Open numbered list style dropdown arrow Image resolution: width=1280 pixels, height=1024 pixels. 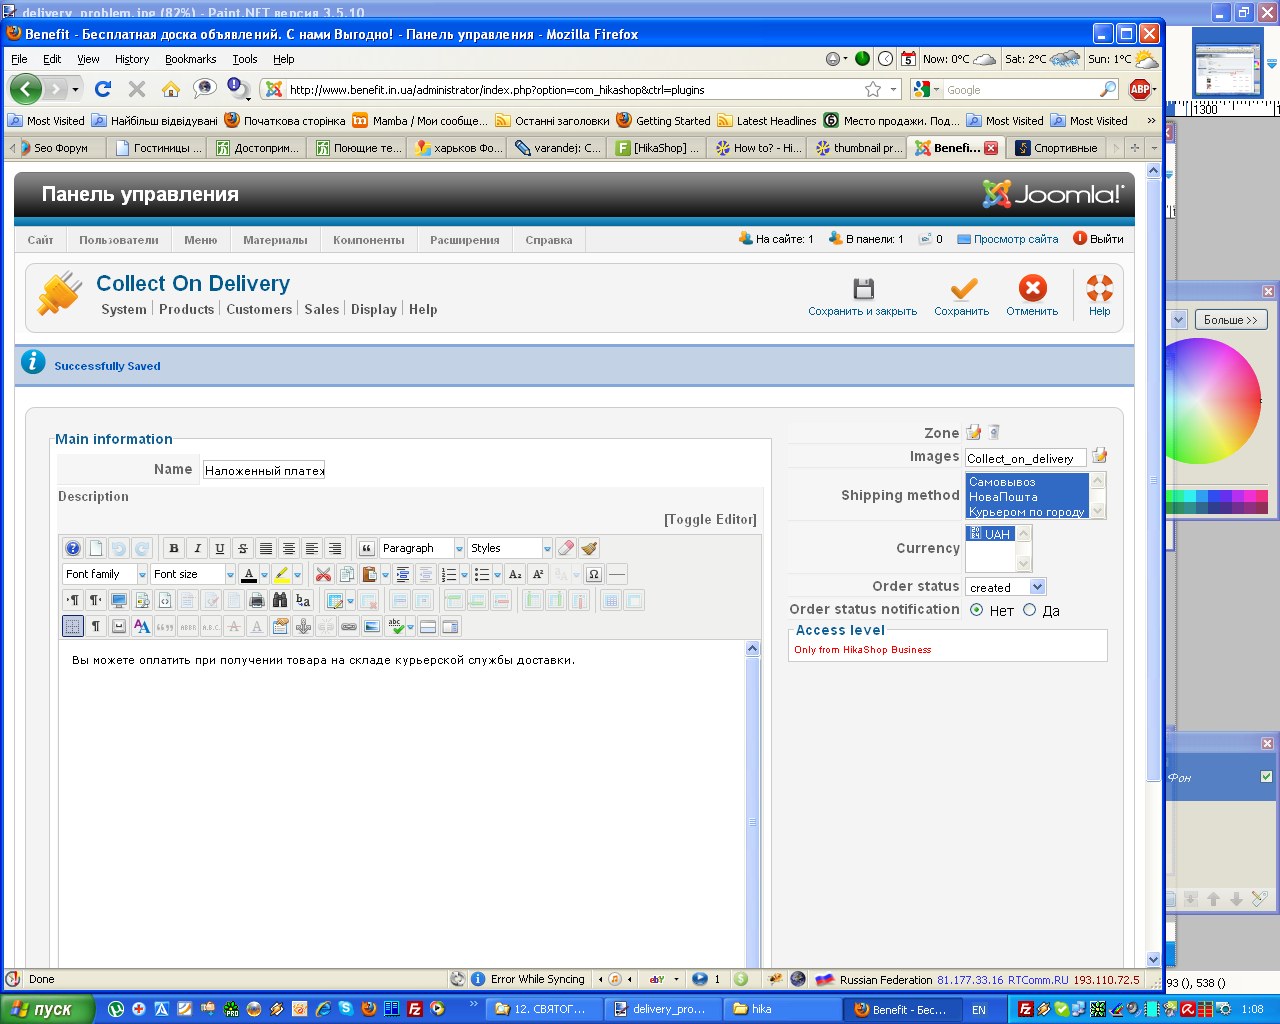click(x=464, y=575)
